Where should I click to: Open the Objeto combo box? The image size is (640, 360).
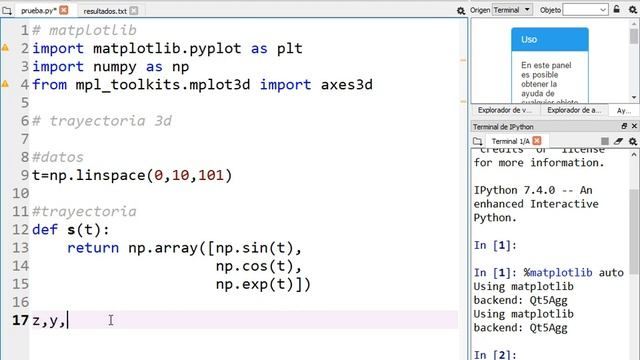coord(585,10)
